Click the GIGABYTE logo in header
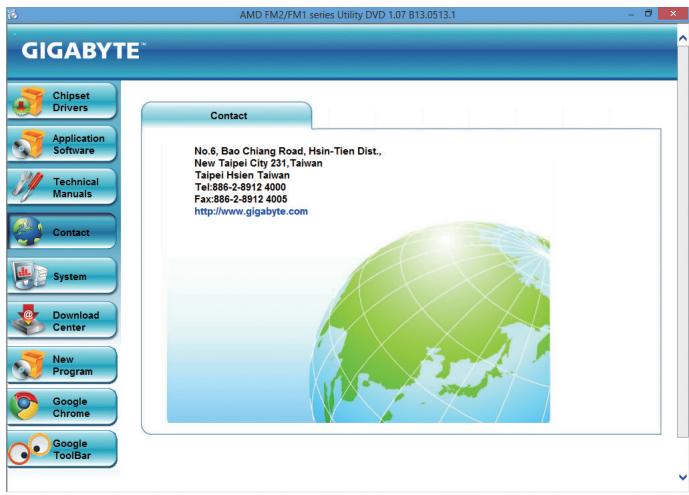The width and height of the screenshot is (689, 495). click(x=83, y=51)
